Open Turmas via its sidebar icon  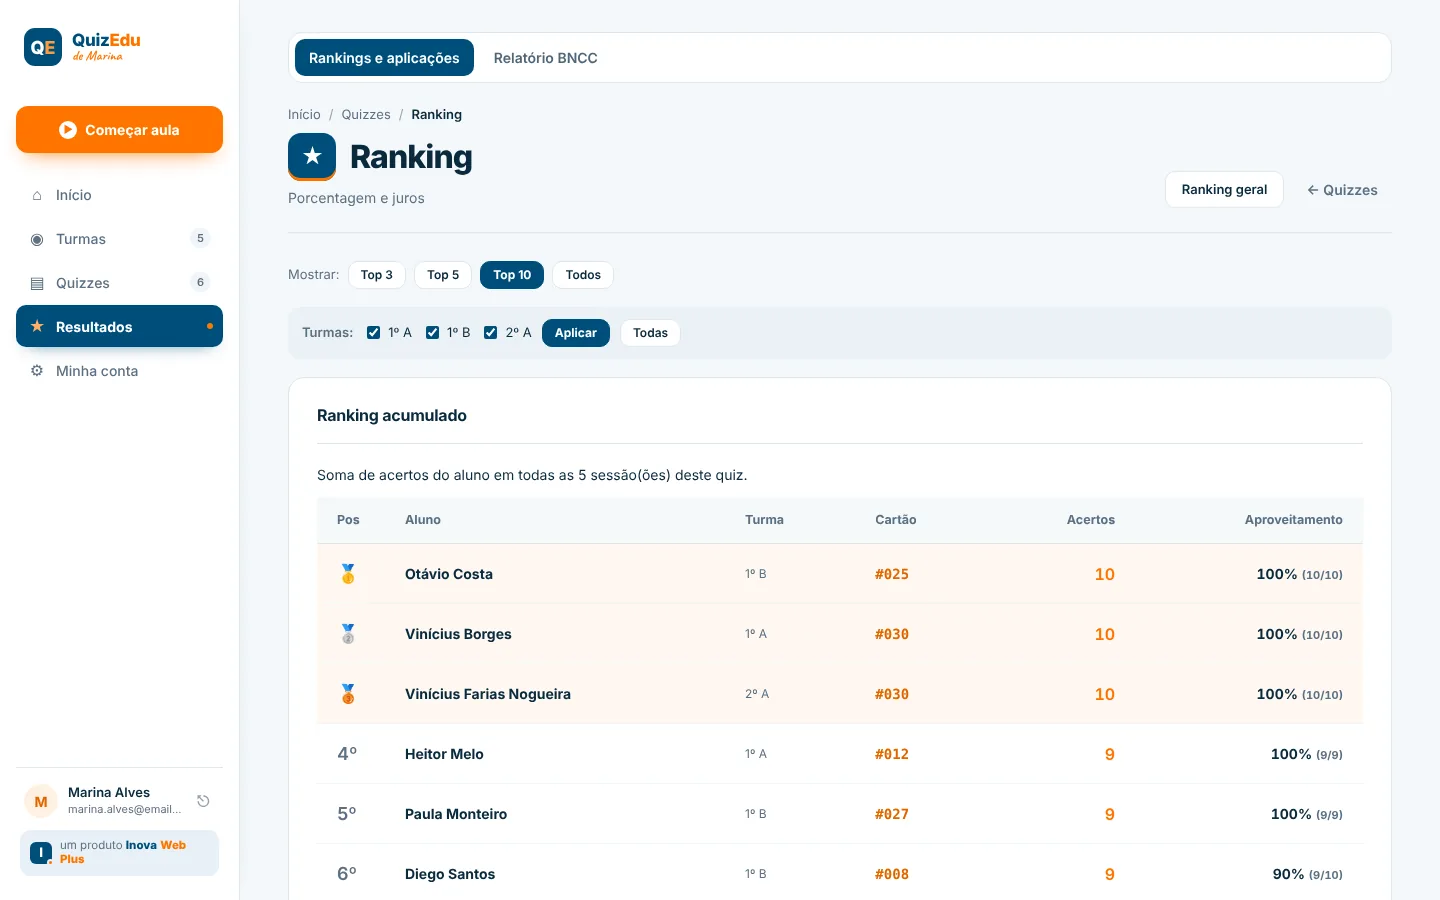(x=37, y=239)
